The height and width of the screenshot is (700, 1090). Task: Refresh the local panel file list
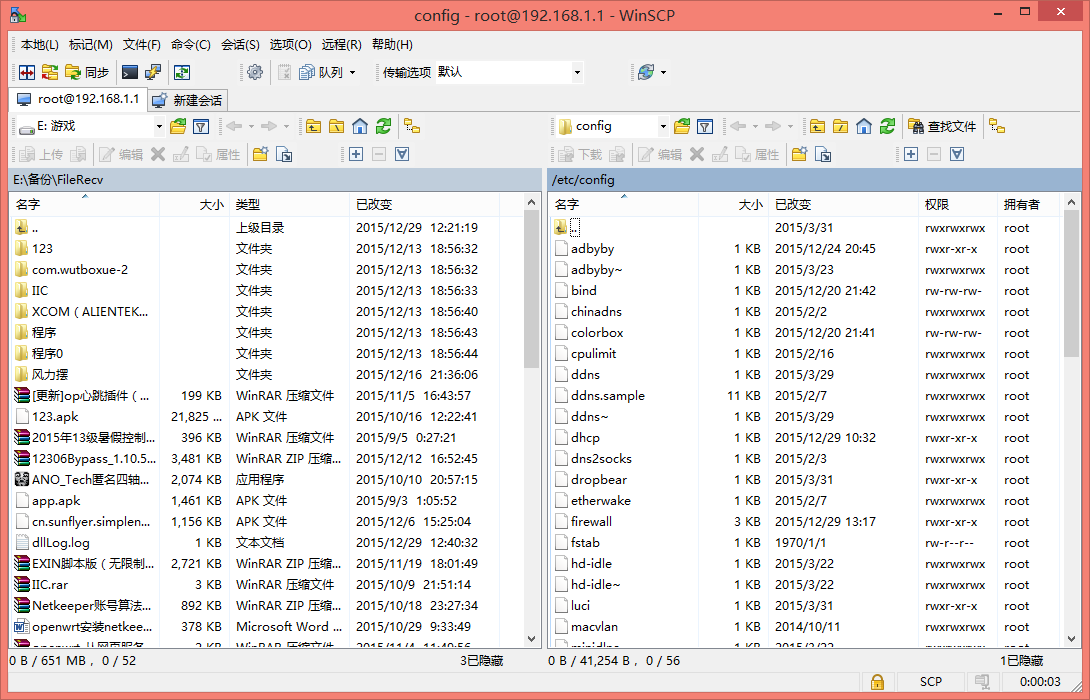(x=383, y=127)
